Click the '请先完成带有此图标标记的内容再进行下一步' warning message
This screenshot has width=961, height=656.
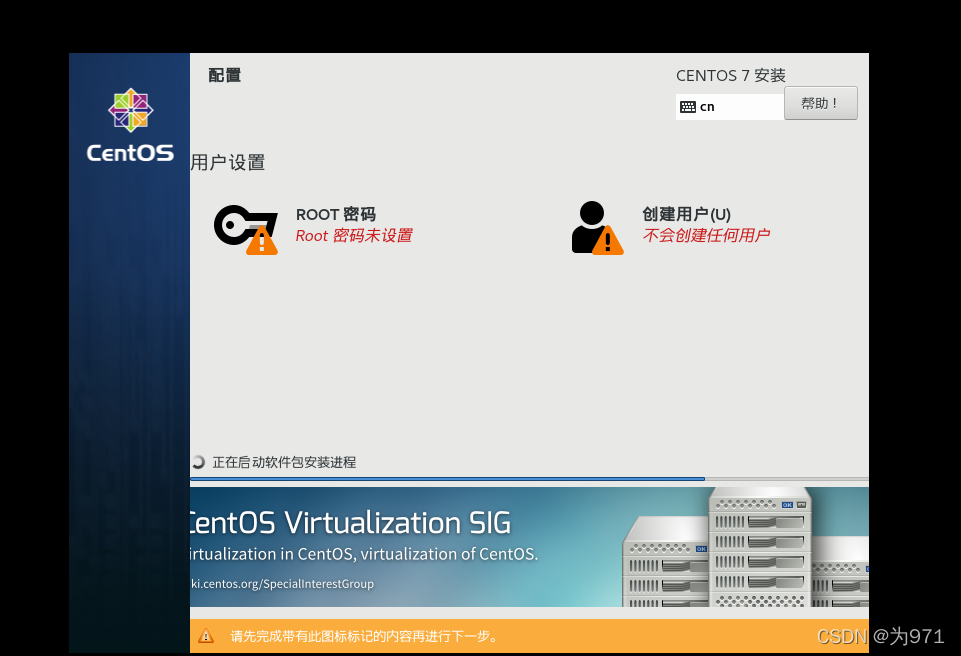[x=364, y=636]
